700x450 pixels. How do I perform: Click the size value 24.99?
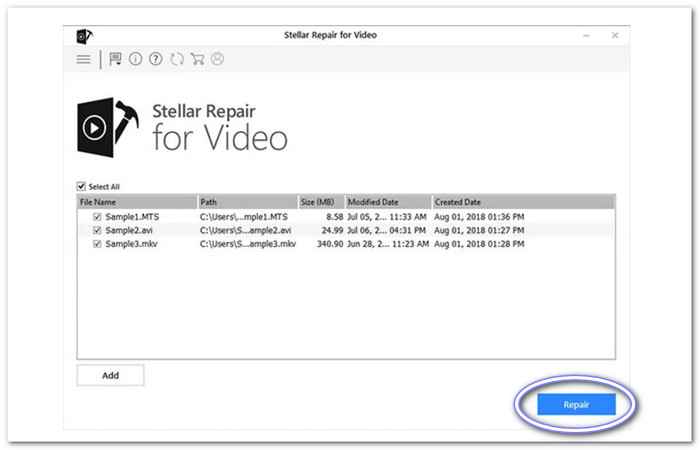[333, 230]
